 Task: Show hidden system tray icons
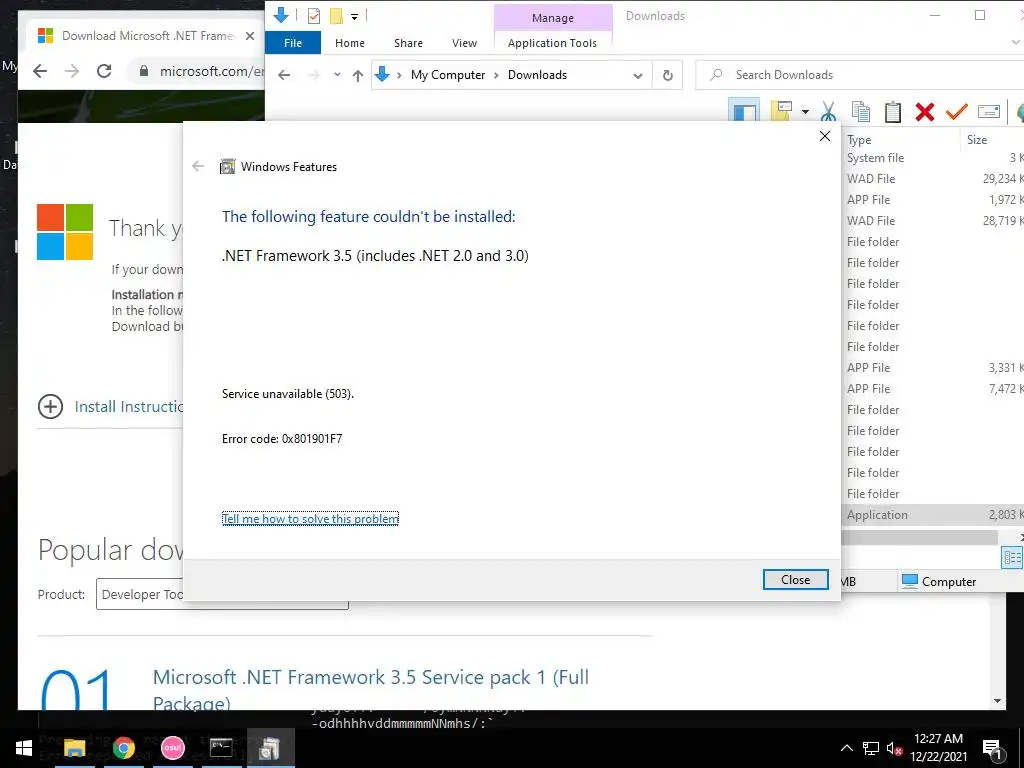846,748
